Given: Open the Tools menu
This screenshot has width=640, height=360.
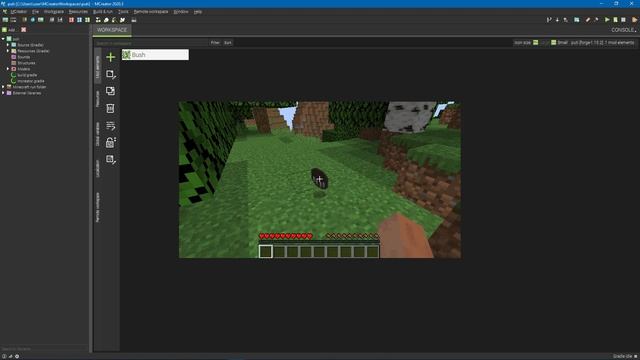Looking at the screenshot, I should tap(123, 12).
